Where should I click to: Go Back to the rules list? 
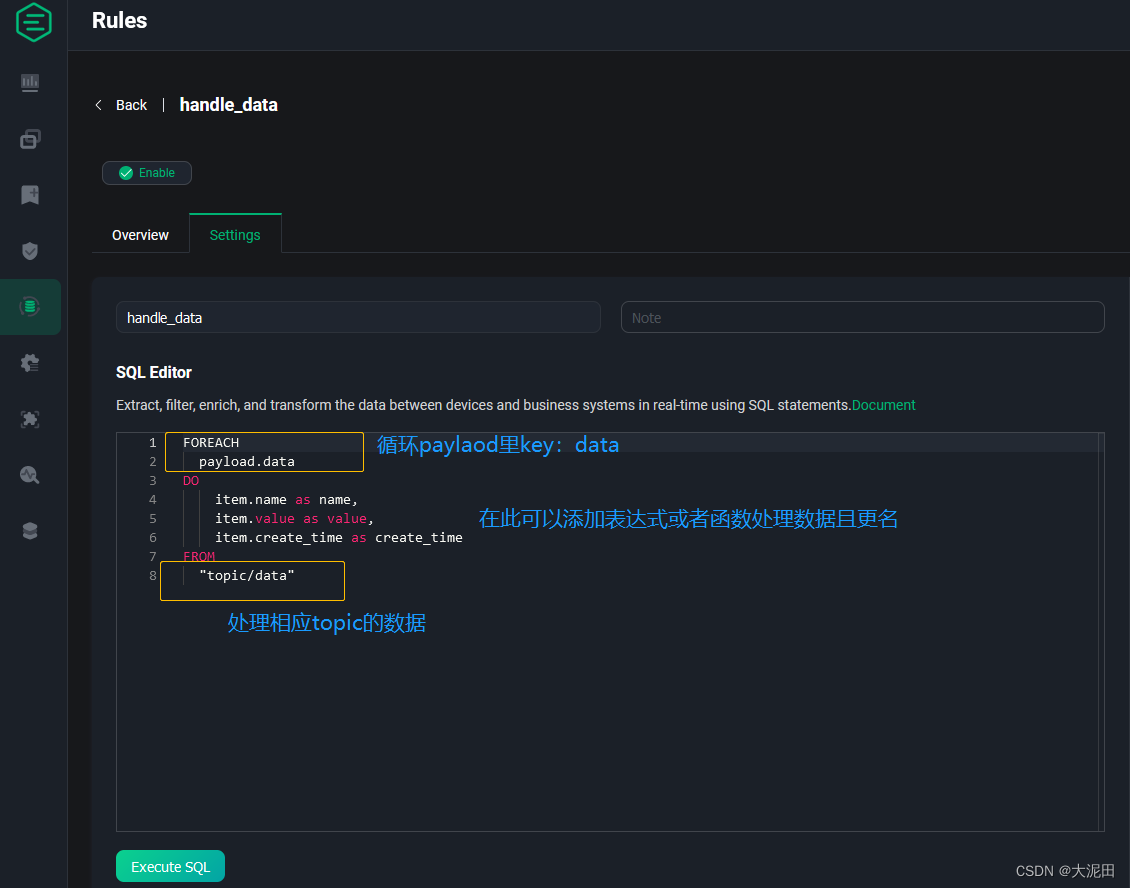click(131, 105)
